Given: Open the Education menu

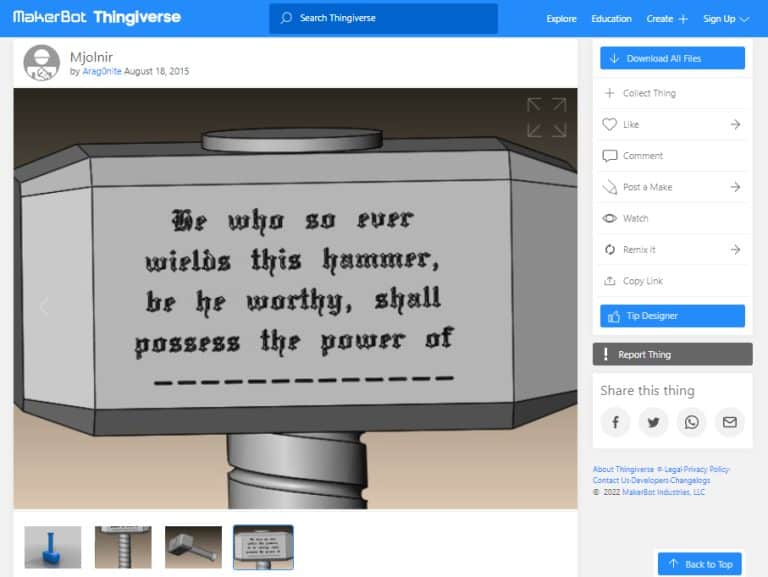Looking at the screenshot, I should pos(611,19).
